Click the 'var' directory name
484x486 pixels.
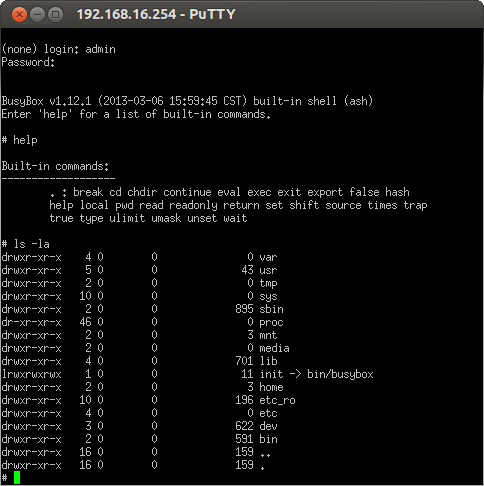[x=268, y=257]
